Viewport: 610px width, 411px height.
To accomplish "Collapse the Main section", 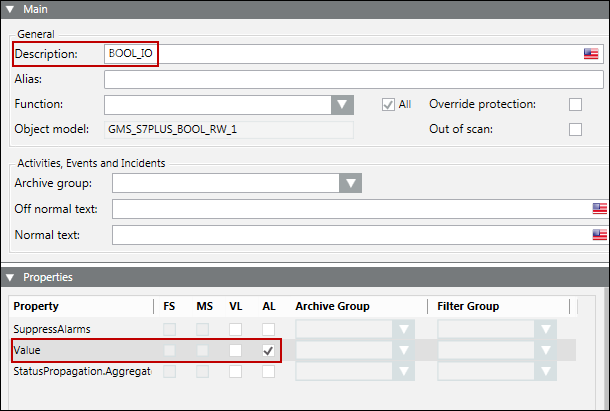I will [10, 9].
